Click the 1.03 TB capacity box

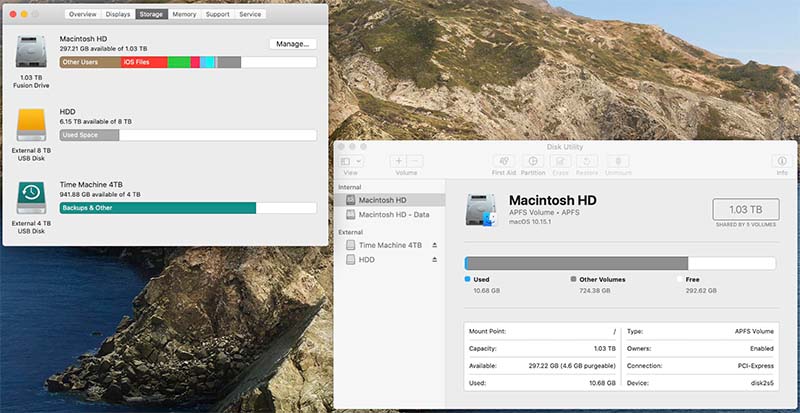(746, 209)
